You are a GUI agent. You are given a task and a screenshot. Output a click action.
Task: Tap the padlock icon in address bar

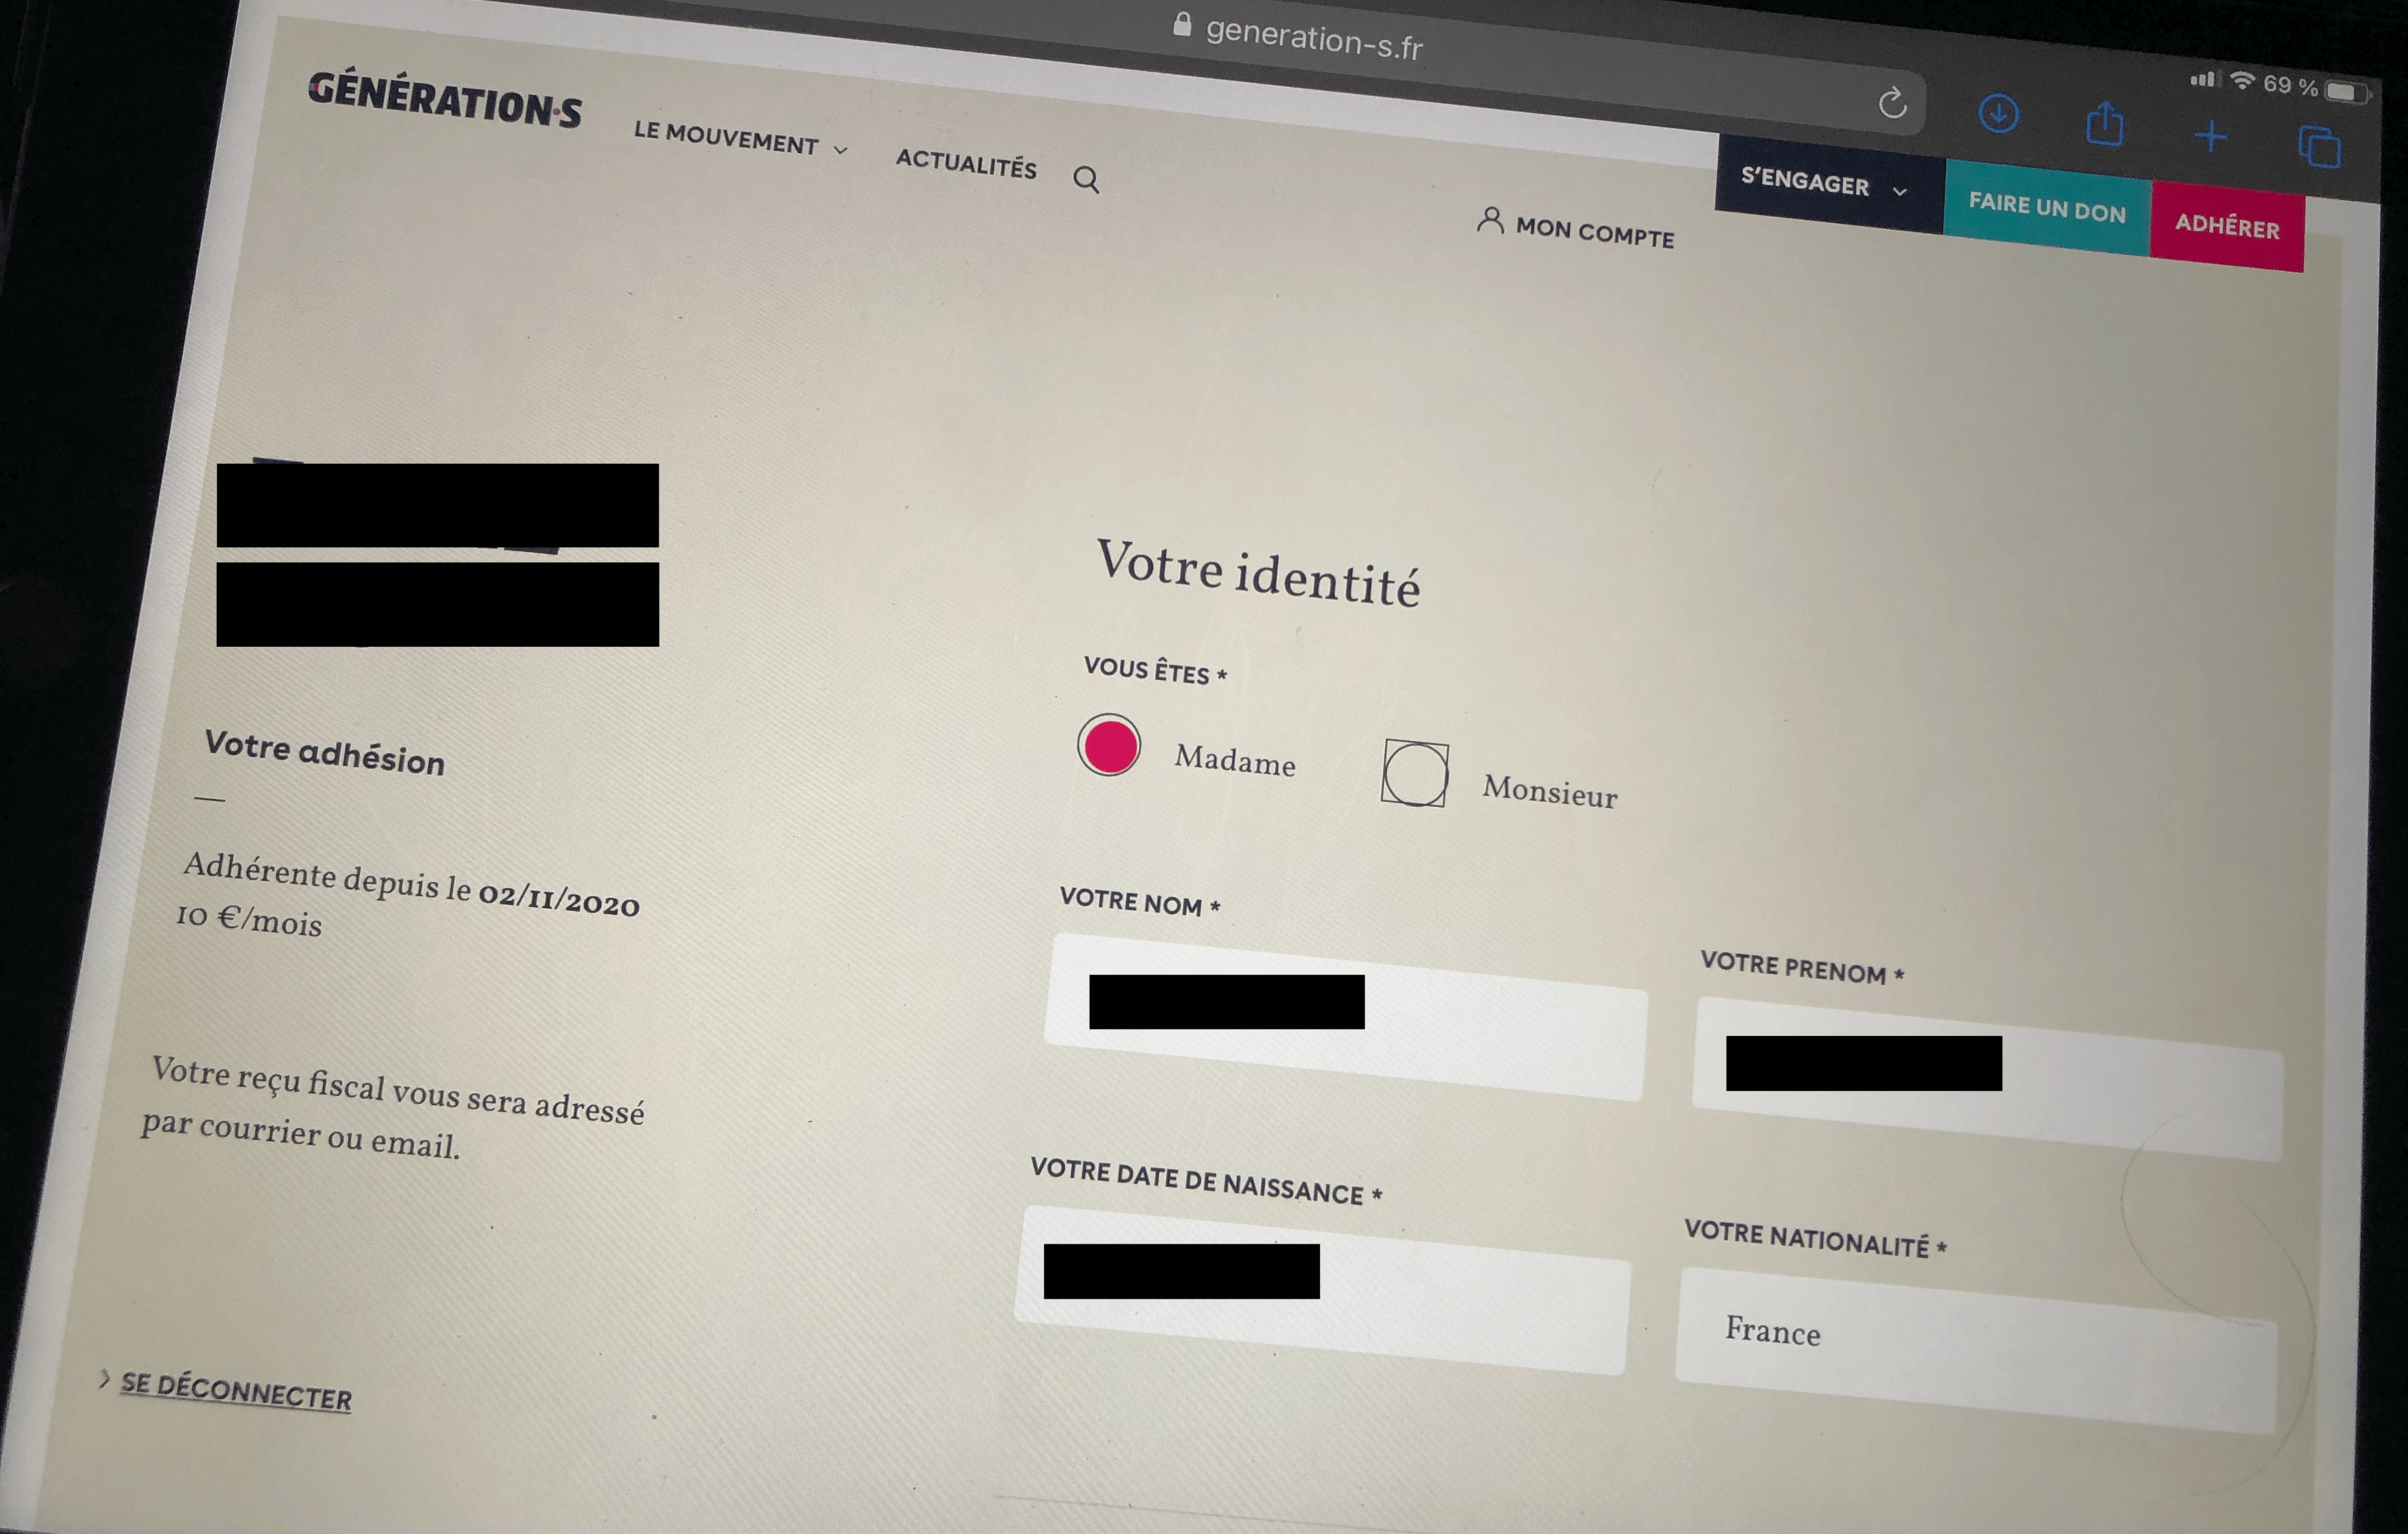pyautogui.click(x=1182, y=24)
